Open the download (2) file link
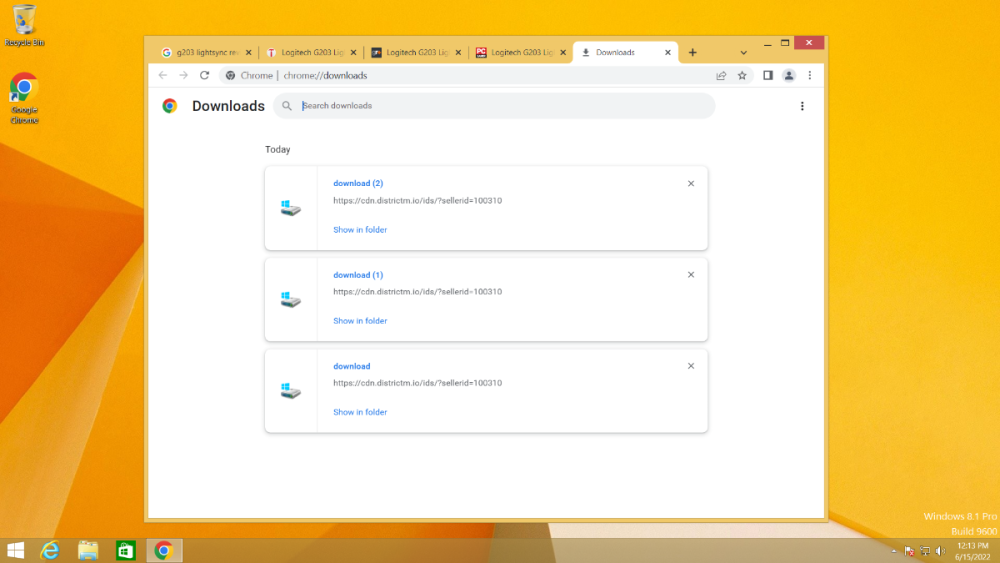The width and height of the screenshot is (1000, 563). click(358, 183)
